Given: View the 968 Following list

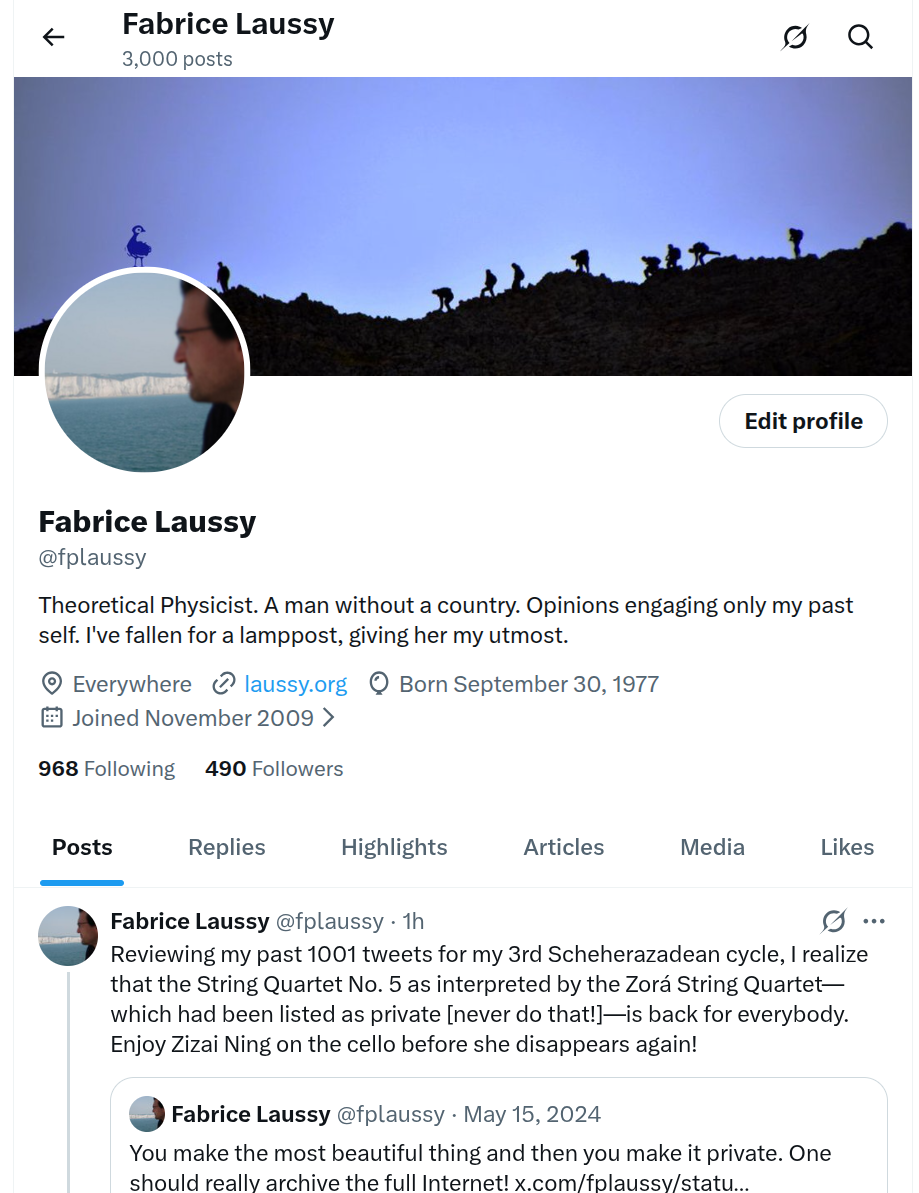Looking at the screenshot, I should coord(107,768).
